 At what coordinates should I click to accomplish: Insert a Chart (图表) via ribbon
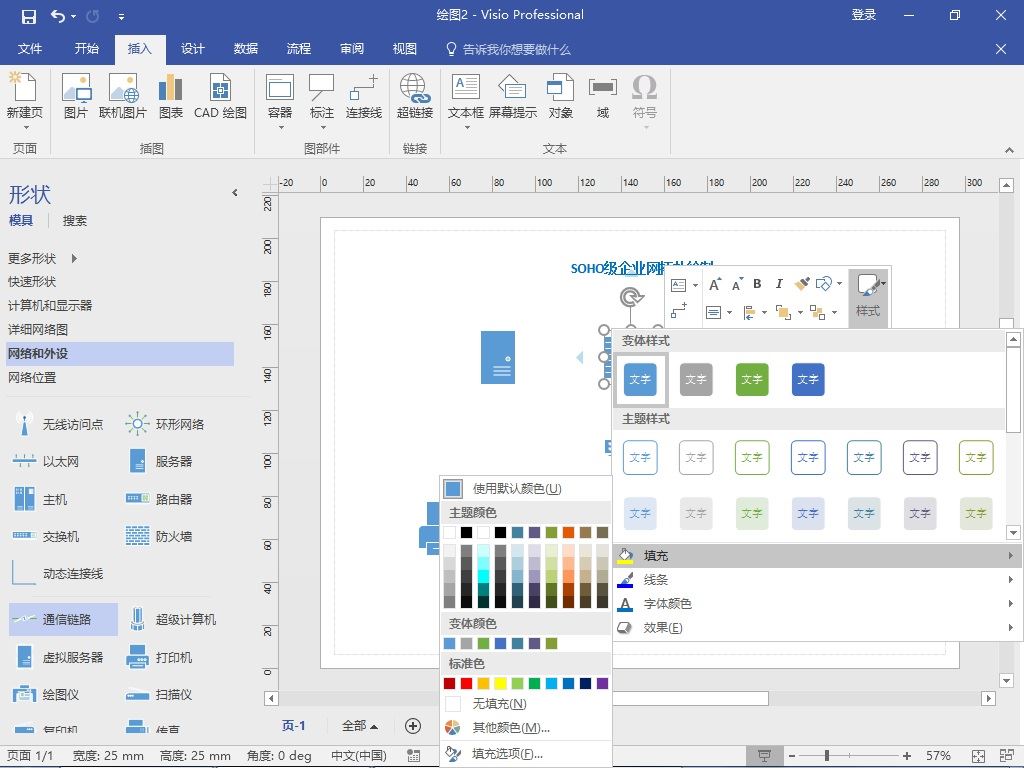click(x=171, y=97)
